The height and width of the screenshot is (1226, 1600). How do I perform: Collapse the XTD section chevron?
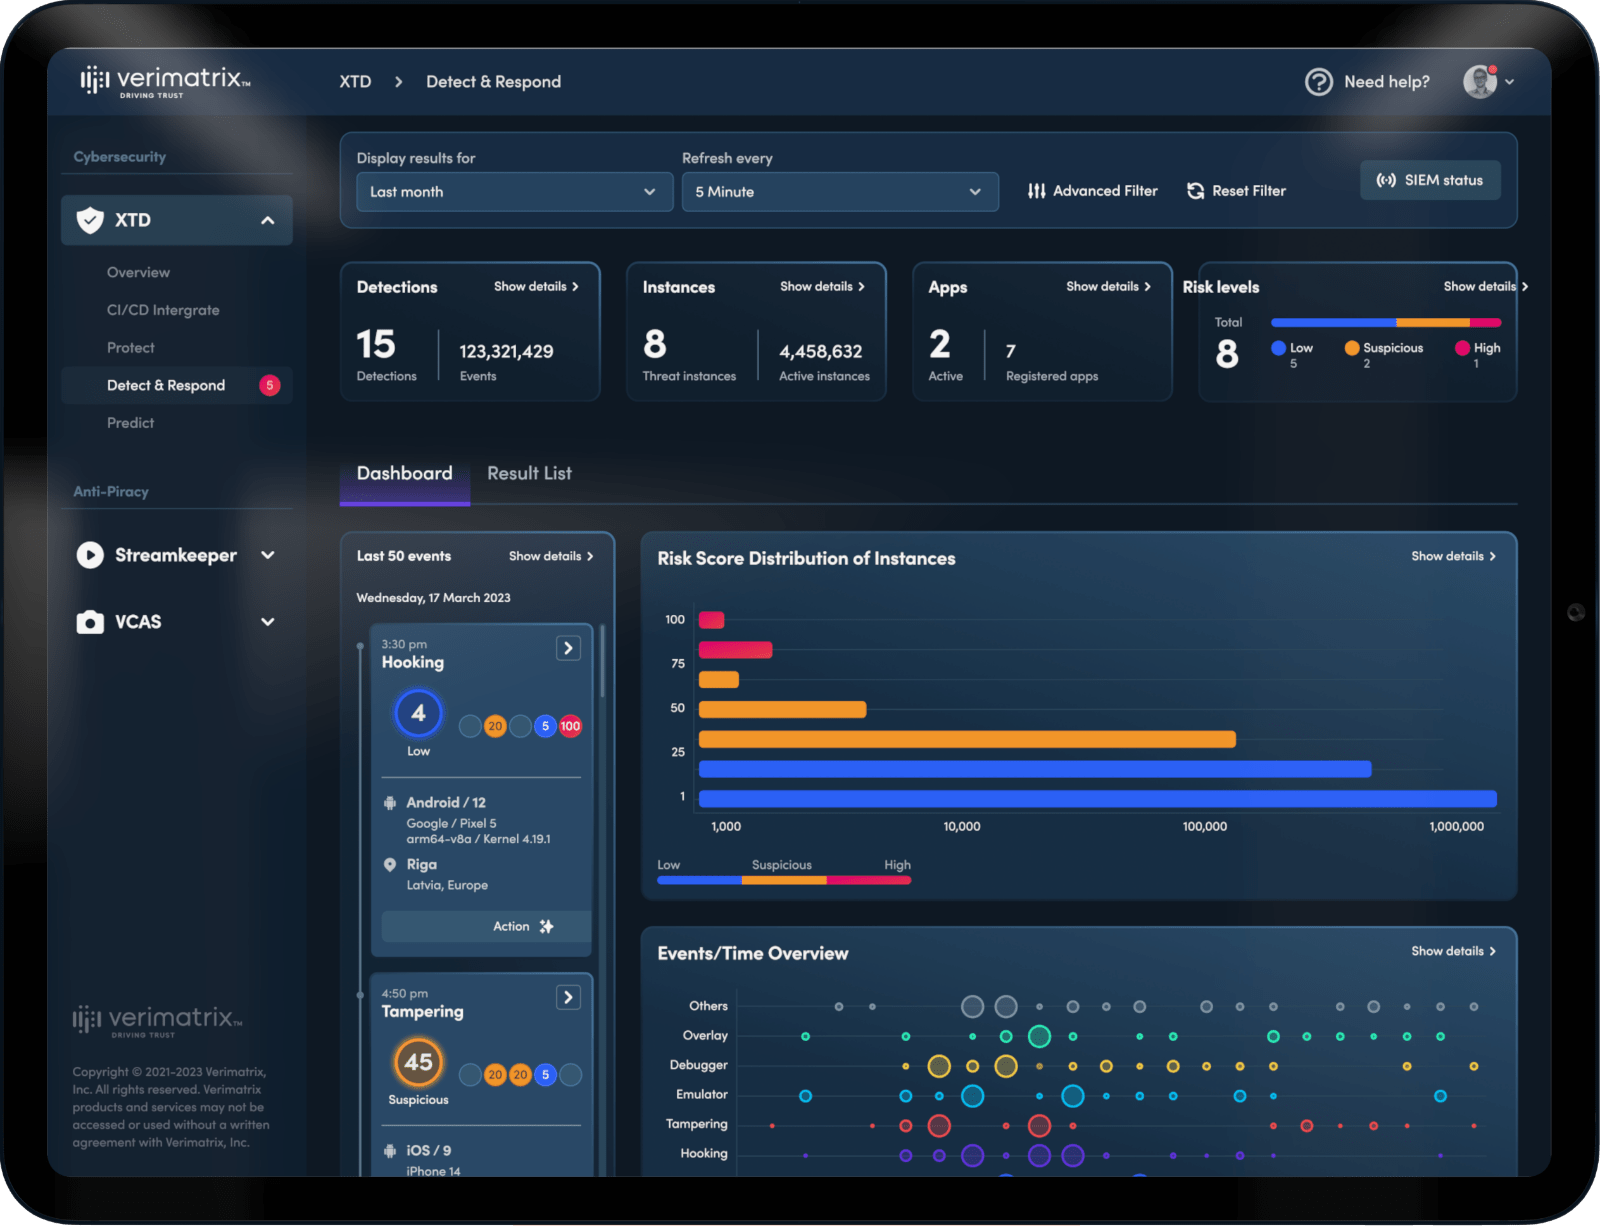[x=266, y=219]
